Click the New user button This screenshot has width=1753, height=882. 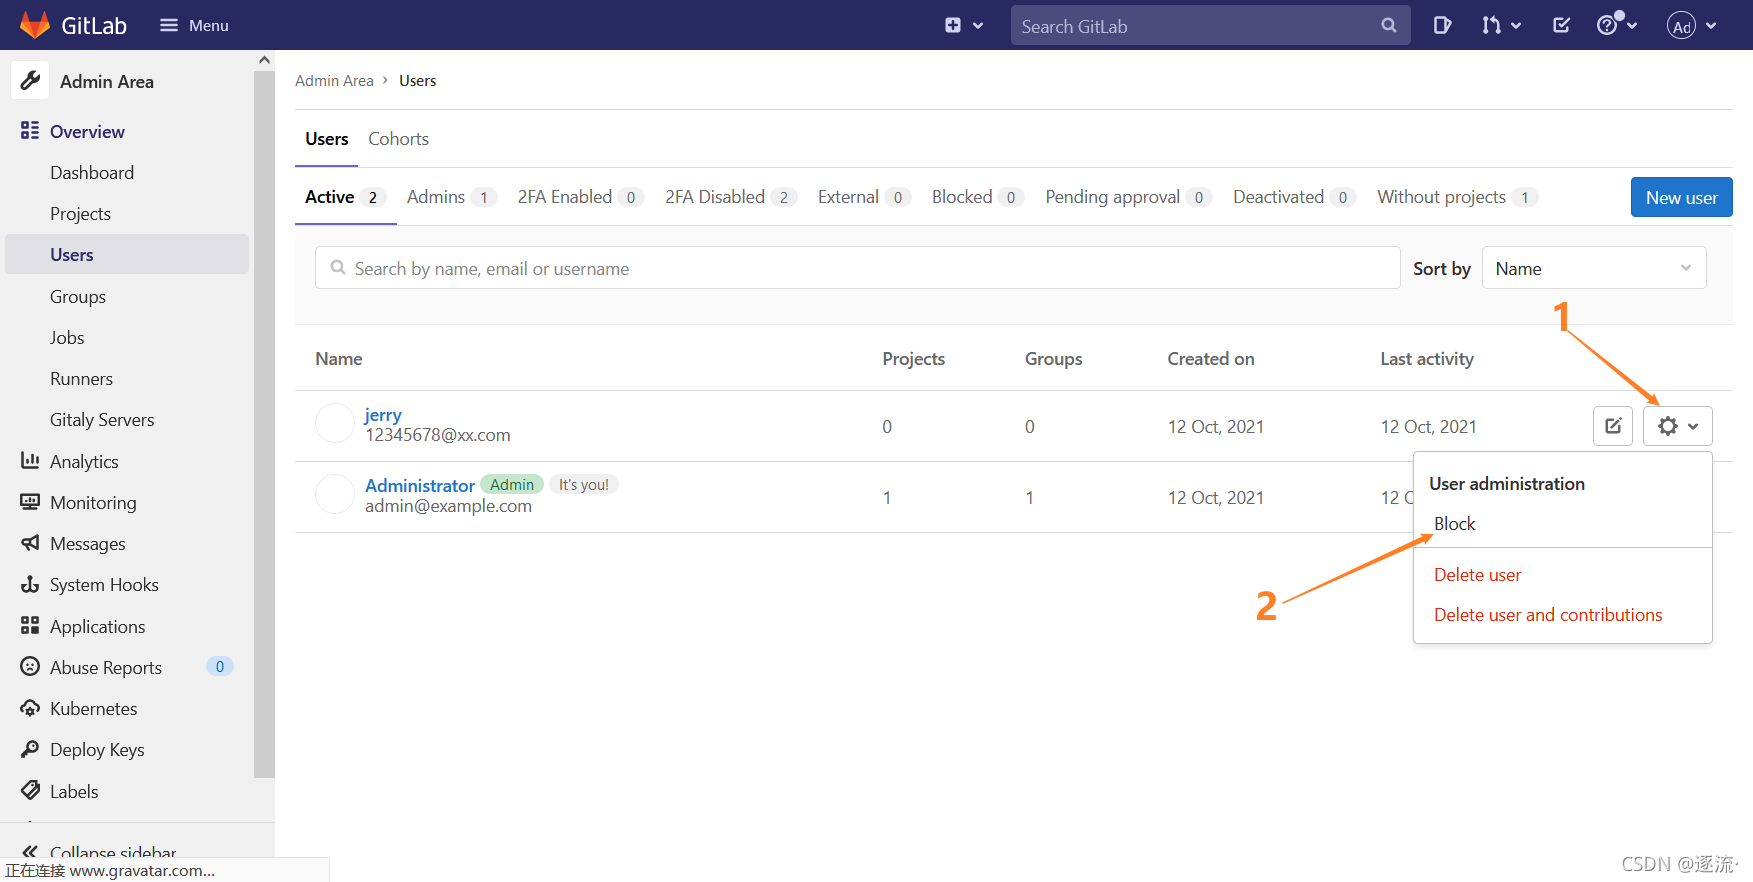coord(1682,197)
